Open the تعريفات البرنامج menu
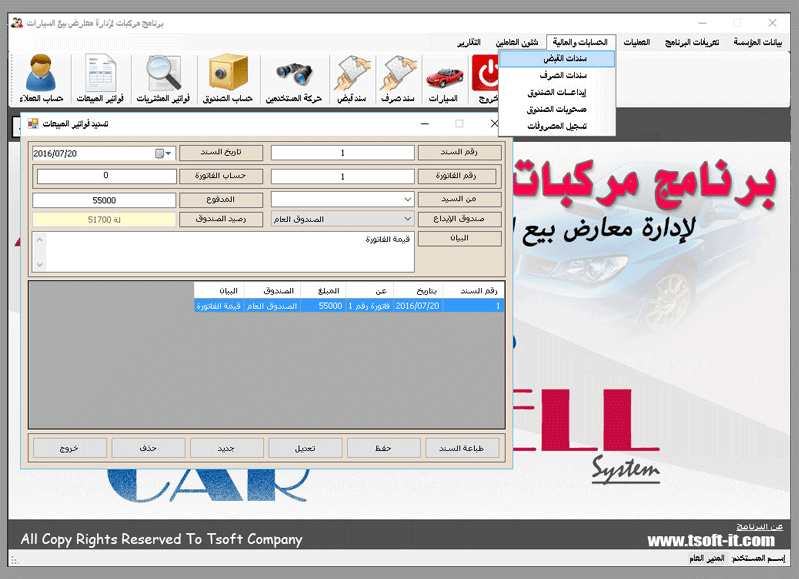 (691, 42)
